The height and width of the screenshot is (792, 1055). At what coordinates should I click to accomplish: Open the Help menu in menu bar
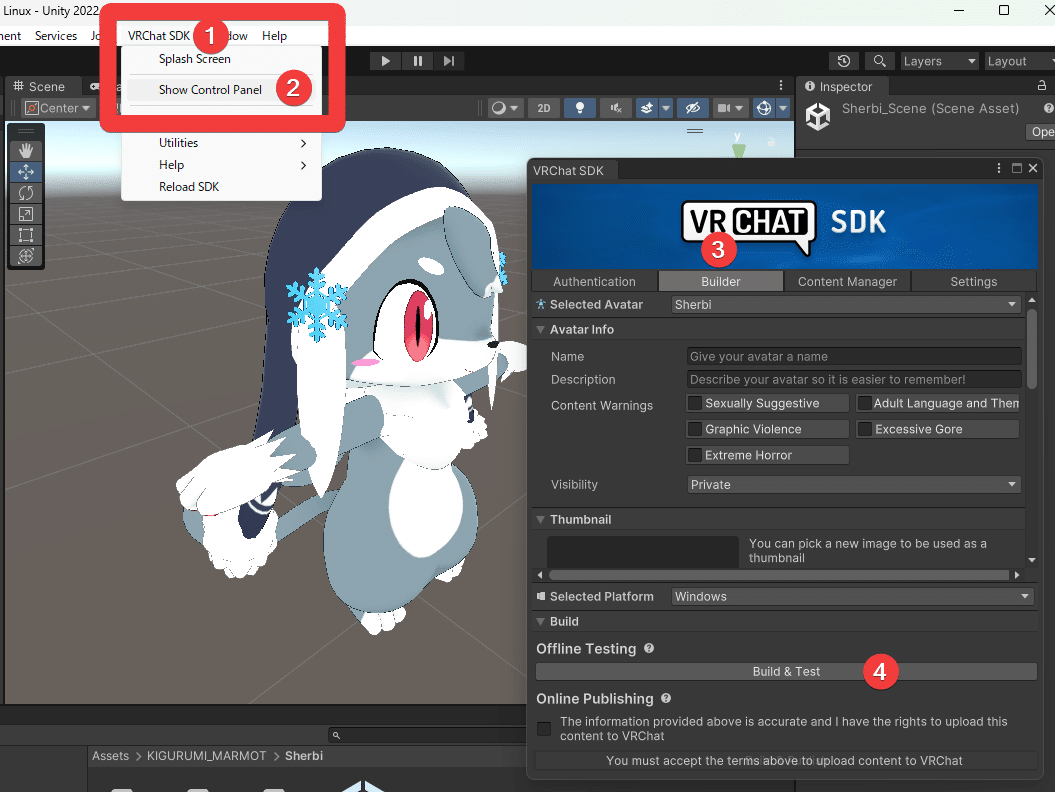275,36
